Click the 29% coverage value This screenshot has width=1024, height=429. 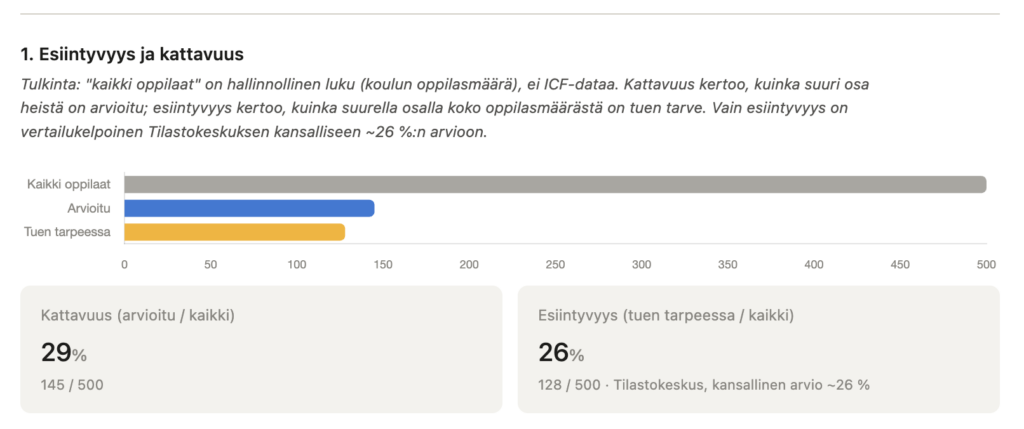tap(63, 353)
